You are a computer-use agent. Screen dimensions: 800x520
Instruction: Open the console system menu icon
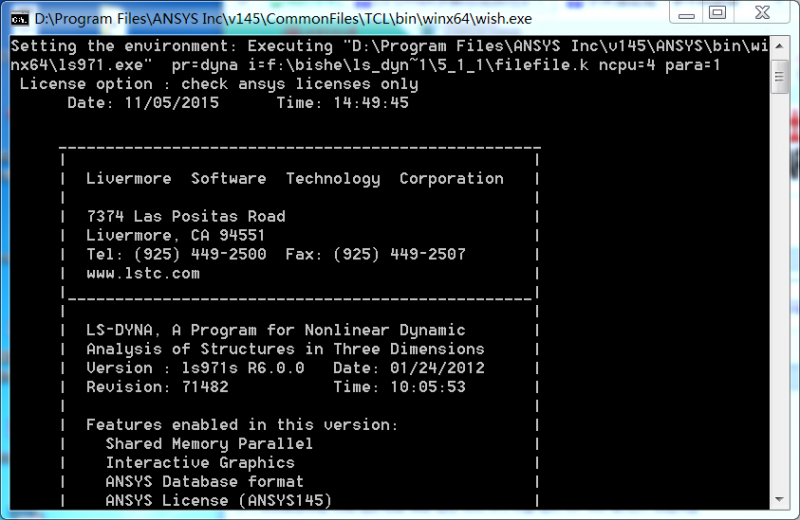coord(19,19)
